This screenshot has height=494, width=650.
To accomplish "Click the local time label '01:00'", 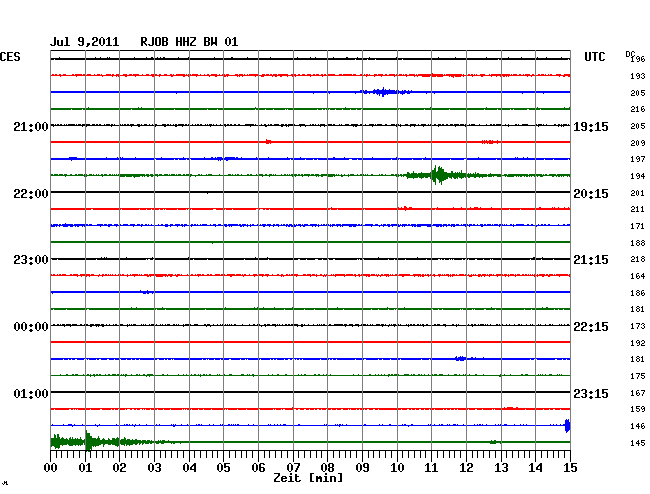I will coord(31,393).
